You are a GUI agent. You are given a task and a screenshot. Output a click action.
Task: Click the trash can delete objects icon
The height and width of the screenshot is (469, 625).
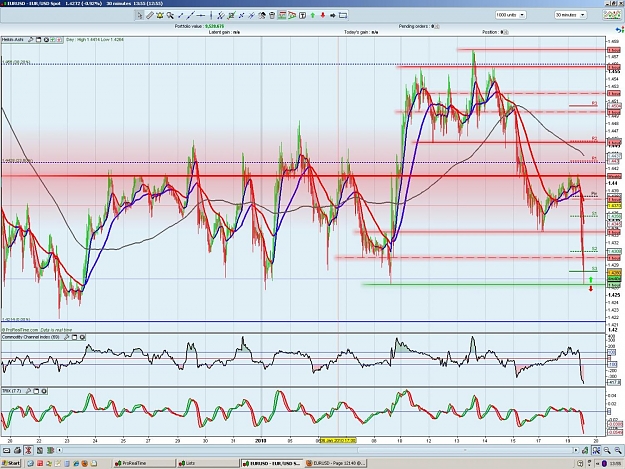click(272, 16)
